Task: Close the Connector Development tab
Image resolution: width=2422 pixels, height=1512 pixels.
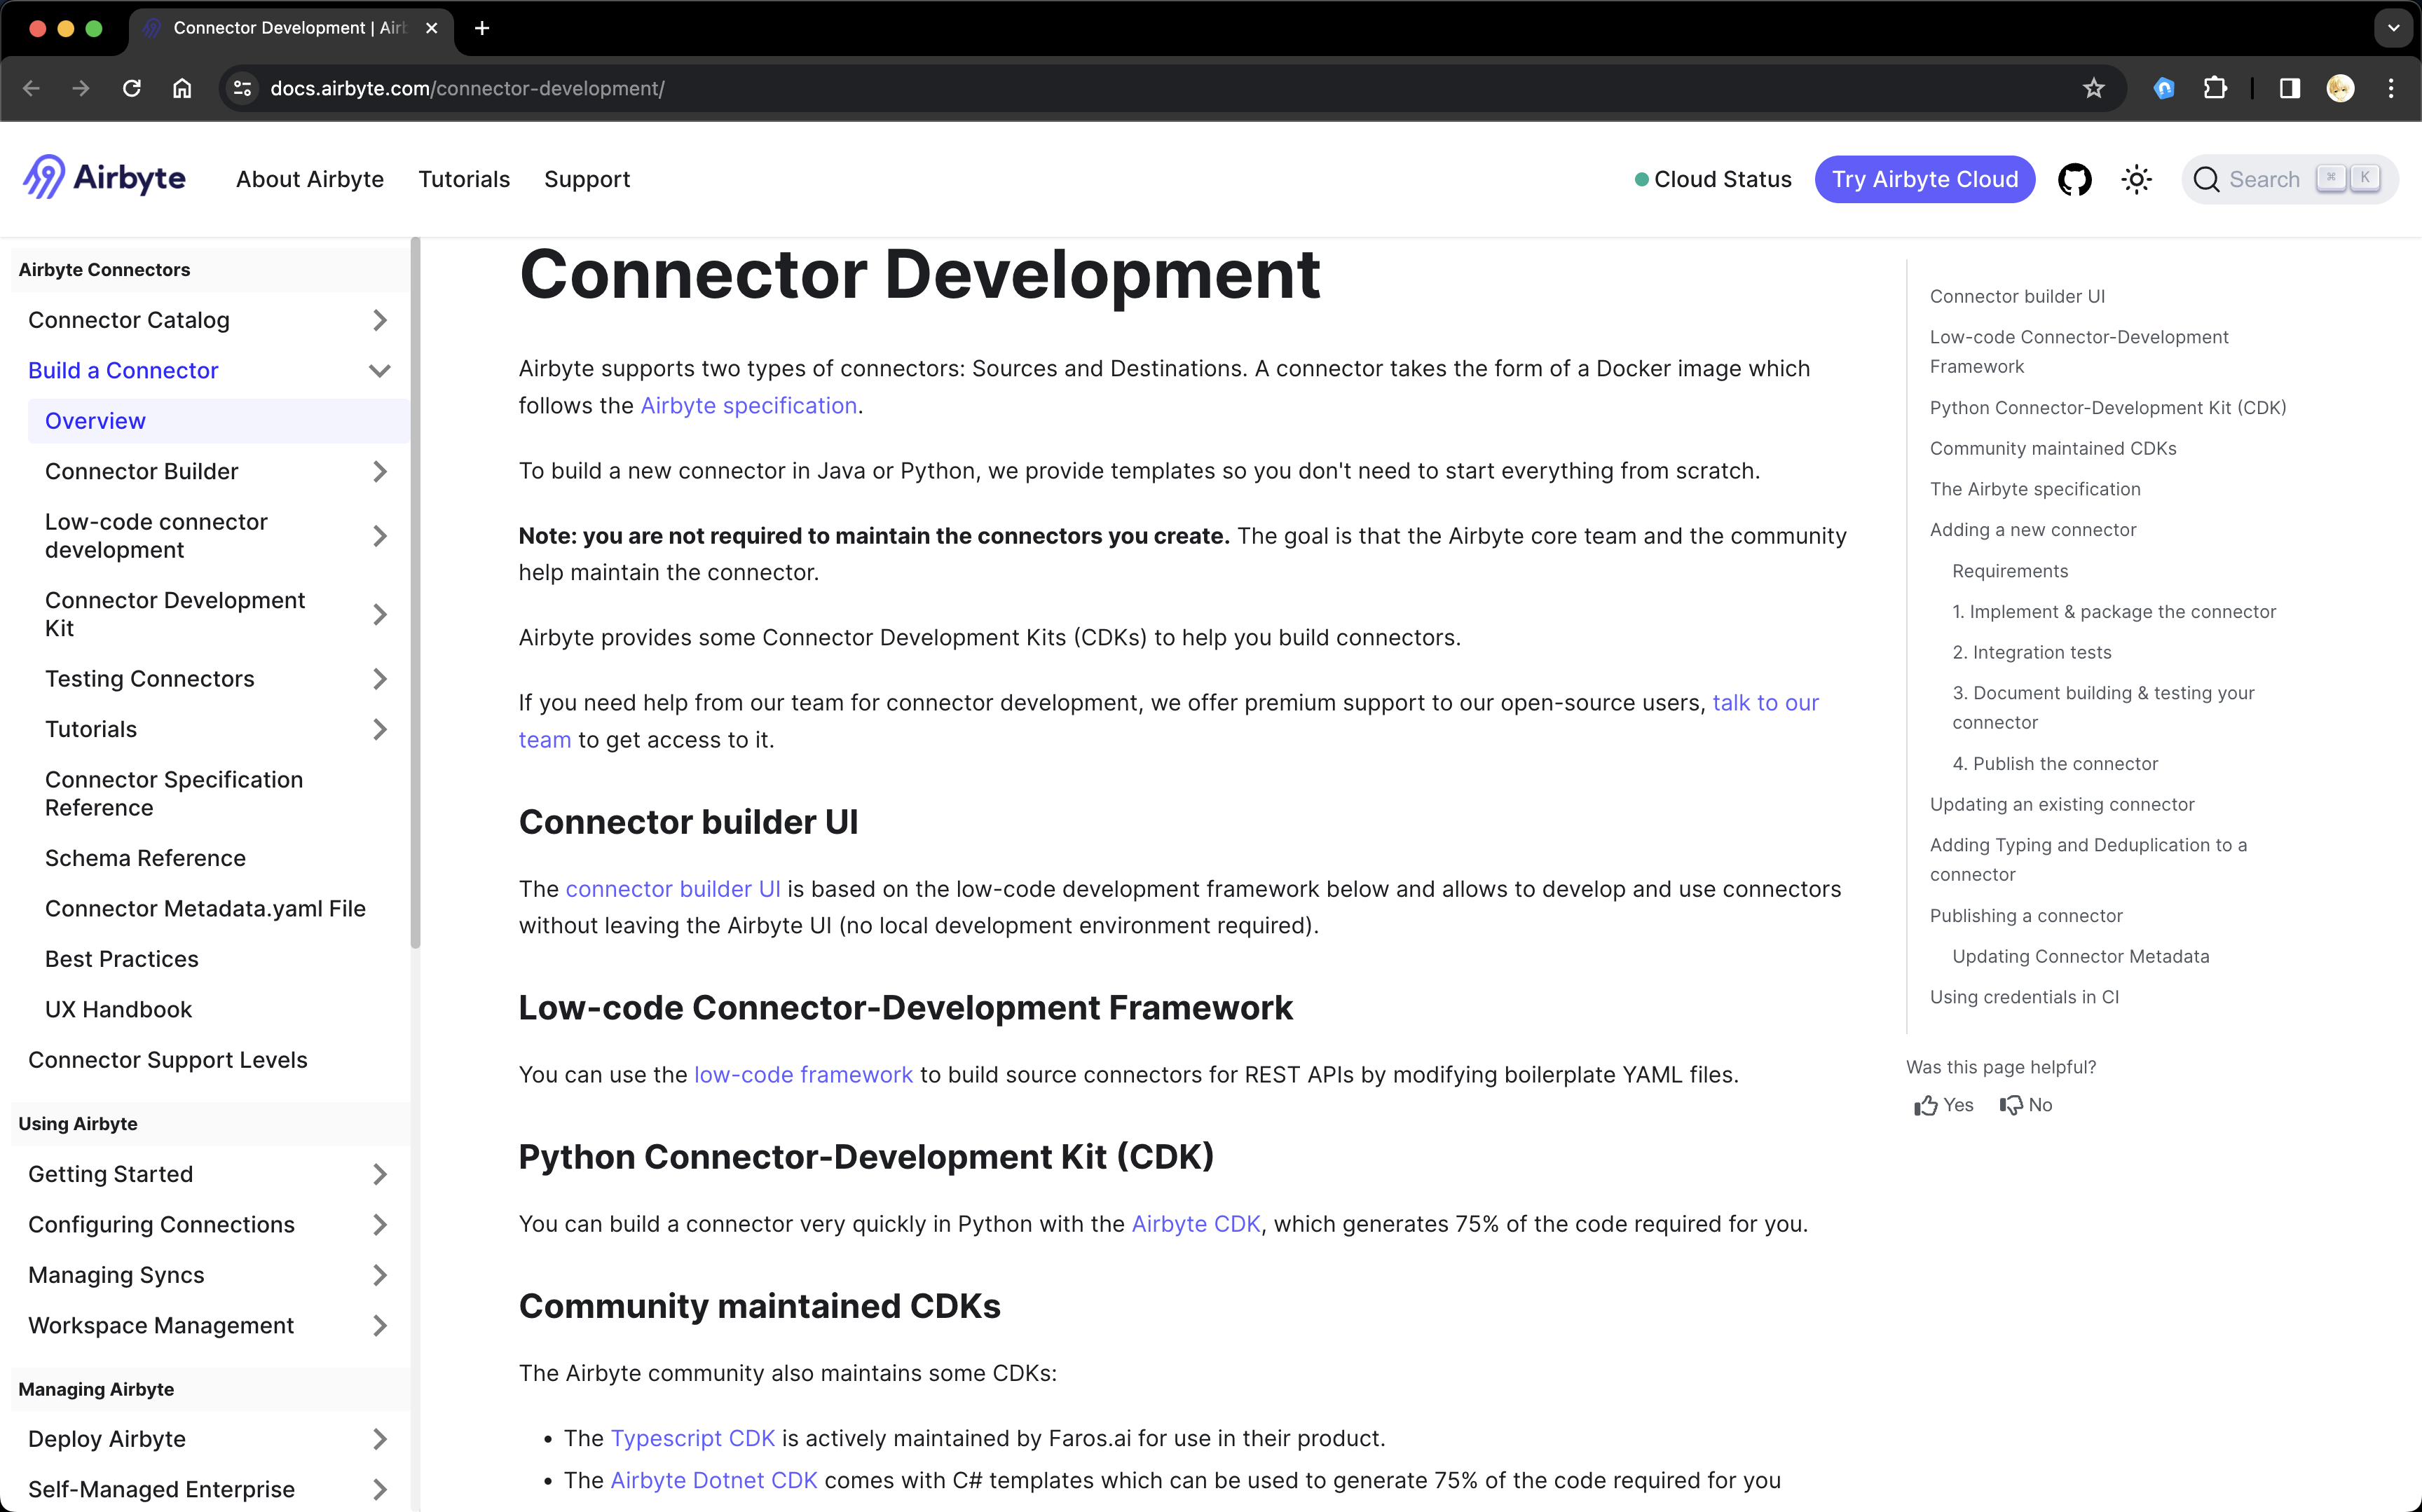Action: pyautogui.click(x=432, y=28)
